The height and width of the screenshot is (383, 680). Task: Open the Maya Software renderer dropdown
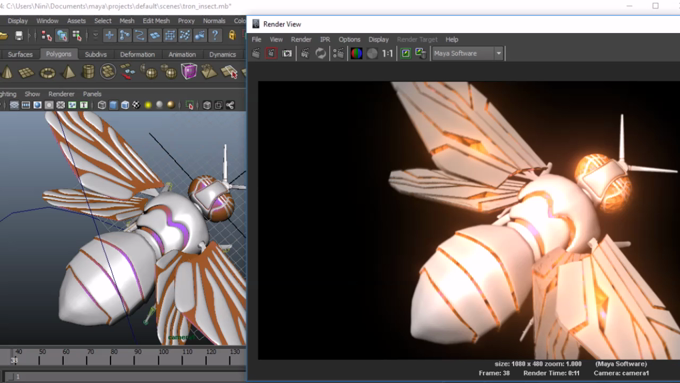(x=467, y=53)
